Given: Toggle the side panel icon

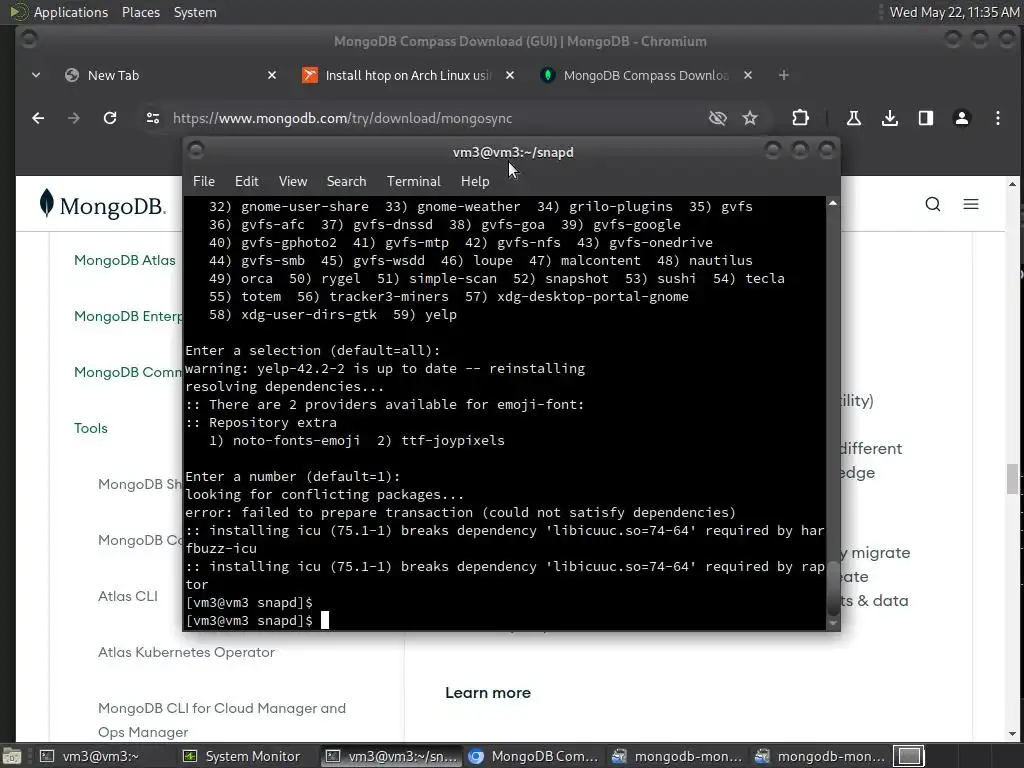Looking at the screenshot, I should [925, 118].
